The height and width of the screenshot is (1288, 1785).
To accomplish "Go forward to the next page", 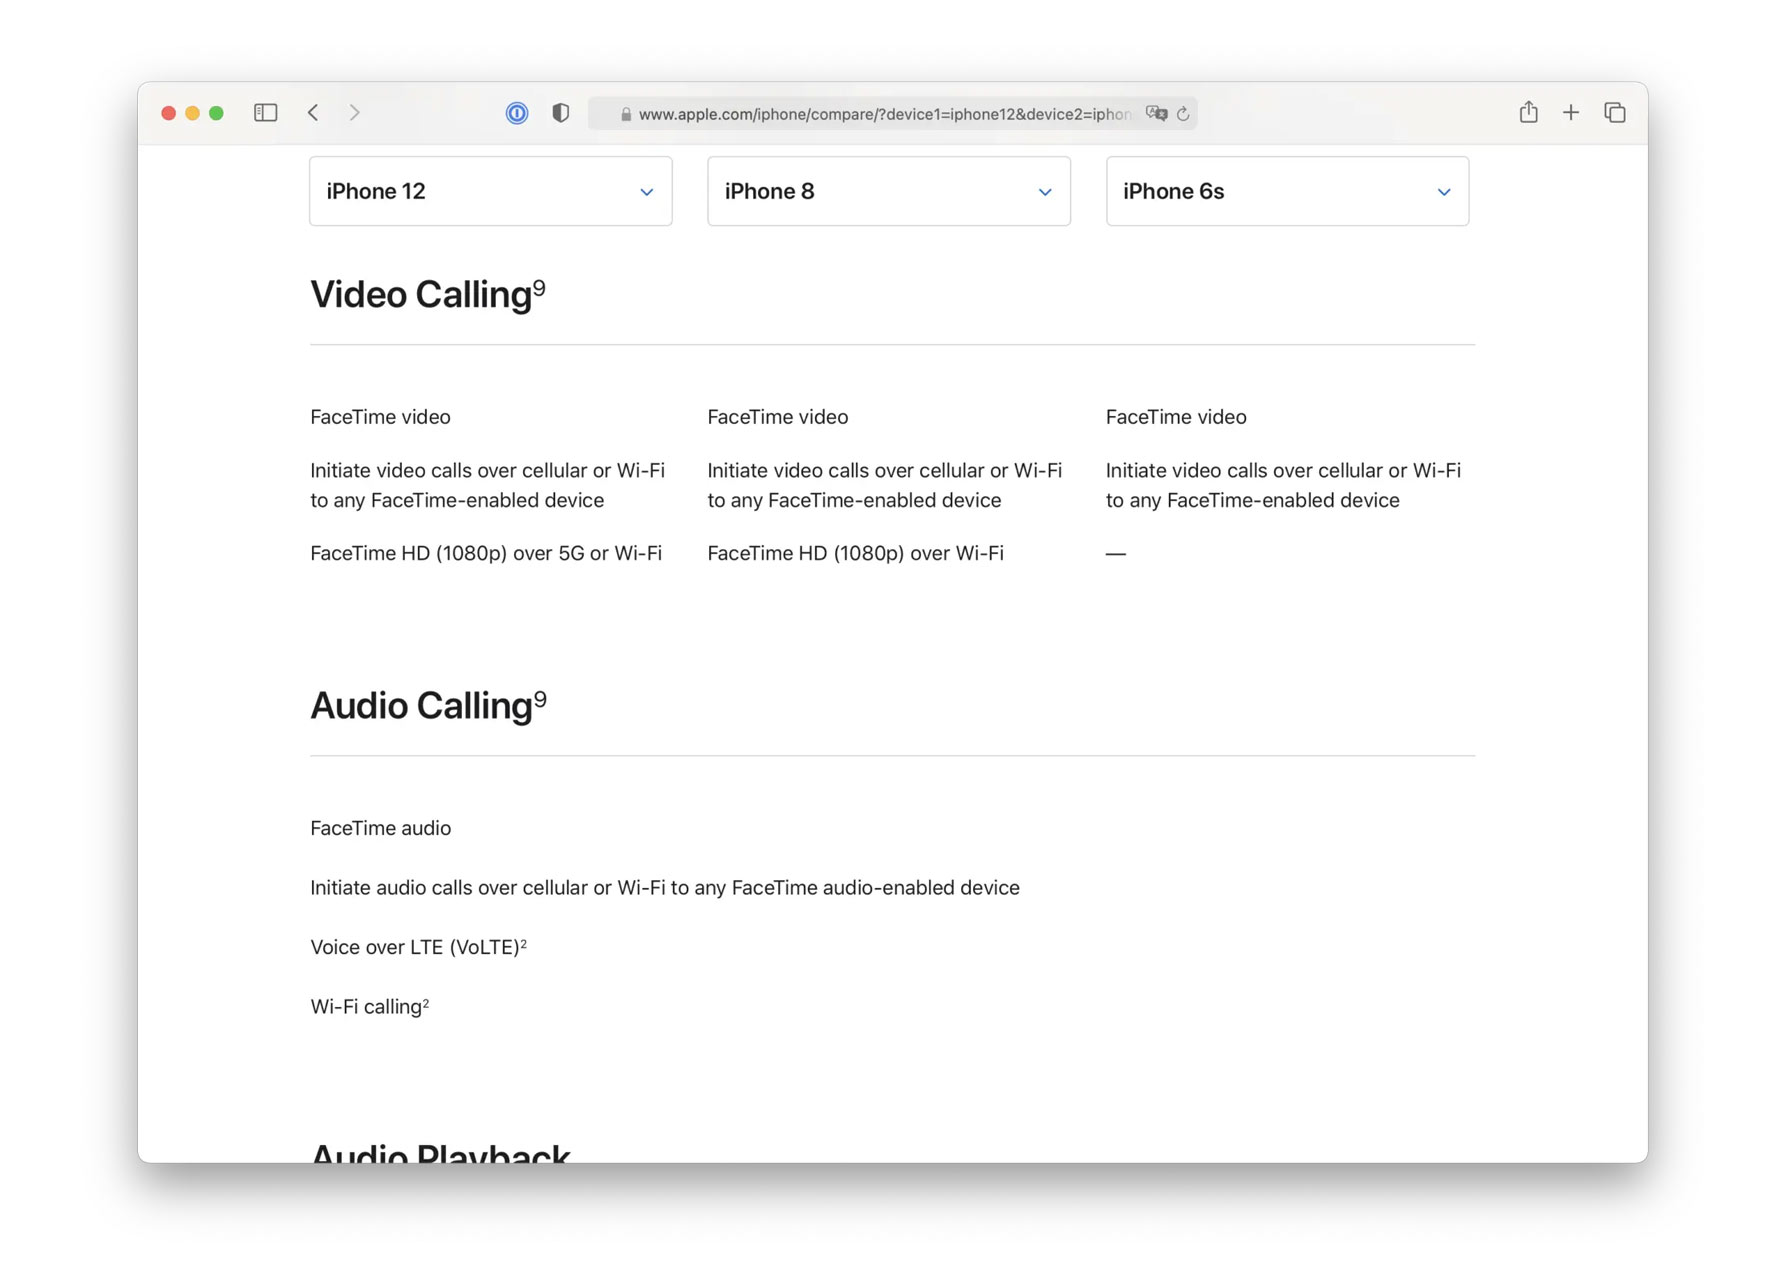I will click(x=354, y=113).
